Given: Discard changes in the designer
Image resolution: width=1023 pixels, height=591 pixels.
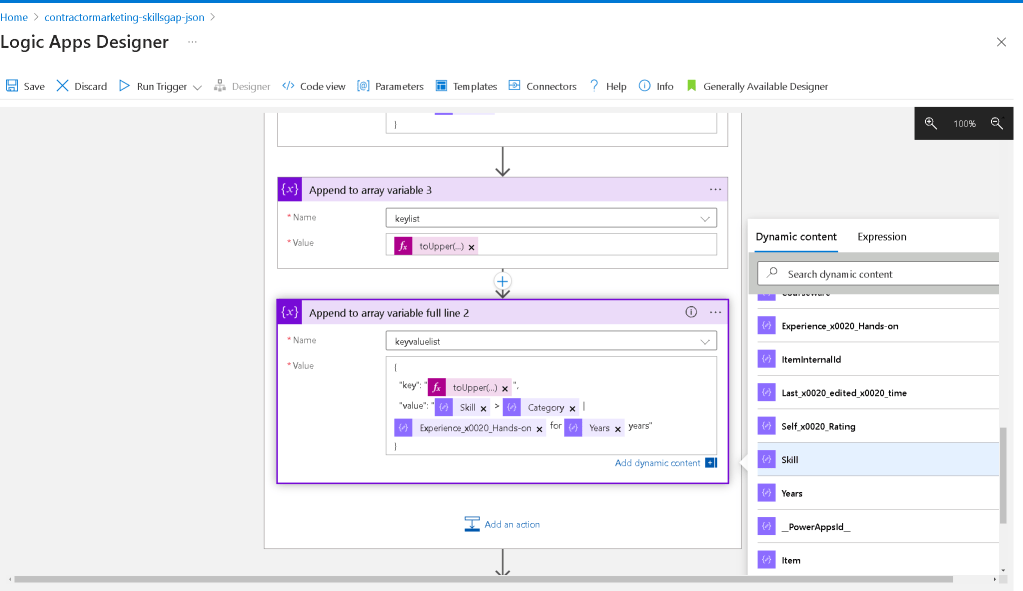Looking at the screenshot, I should (x=82, y=86).
